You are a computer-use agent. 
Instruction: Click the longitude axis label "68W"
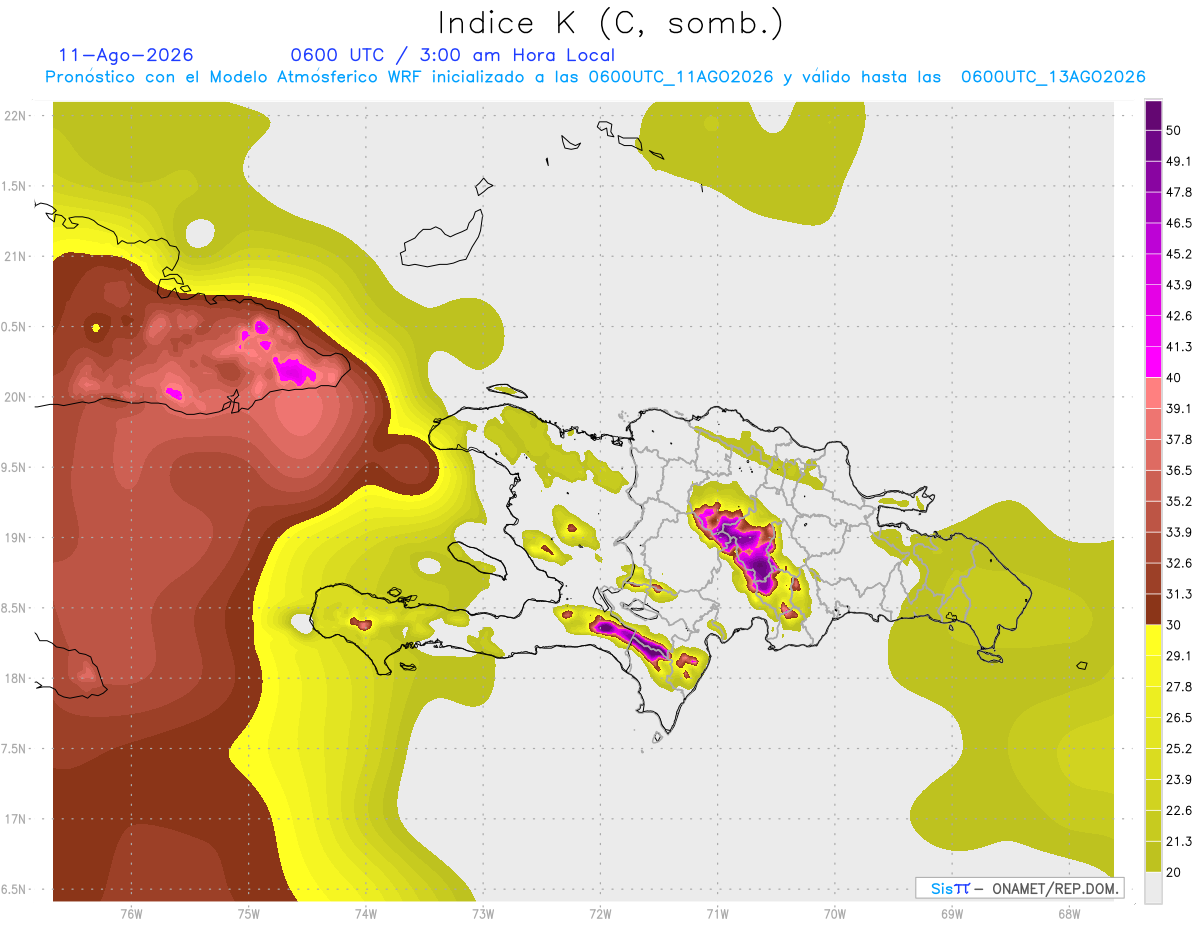click(1068, 914)
